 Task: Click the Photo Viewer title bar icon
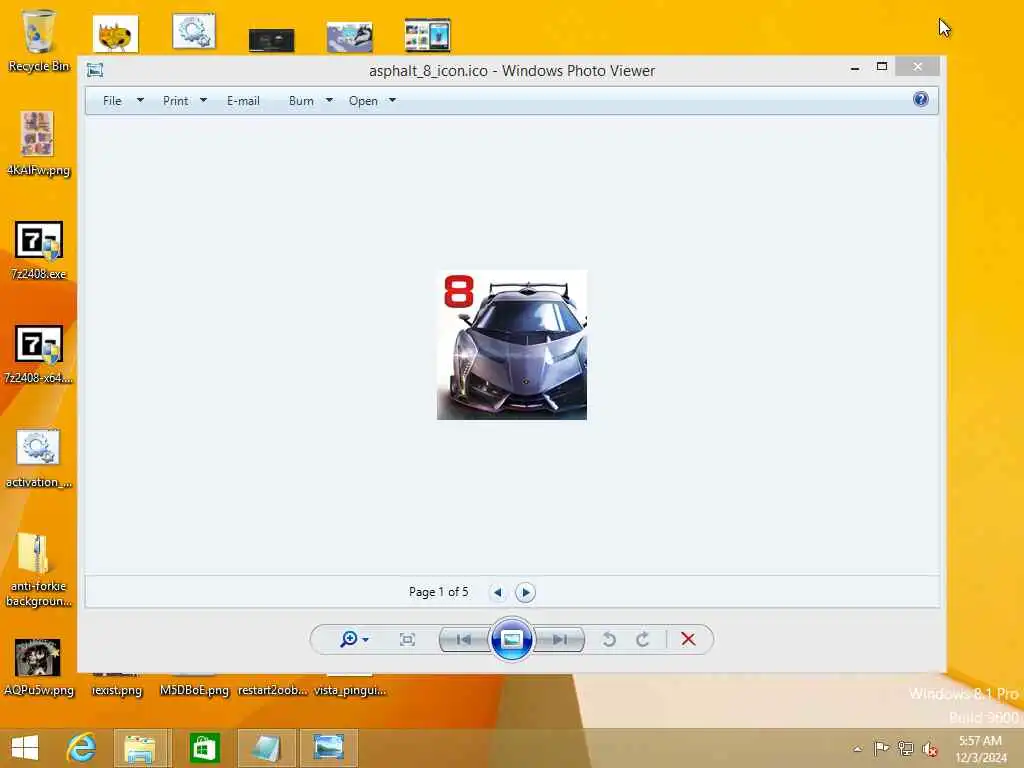pos(95,70)
